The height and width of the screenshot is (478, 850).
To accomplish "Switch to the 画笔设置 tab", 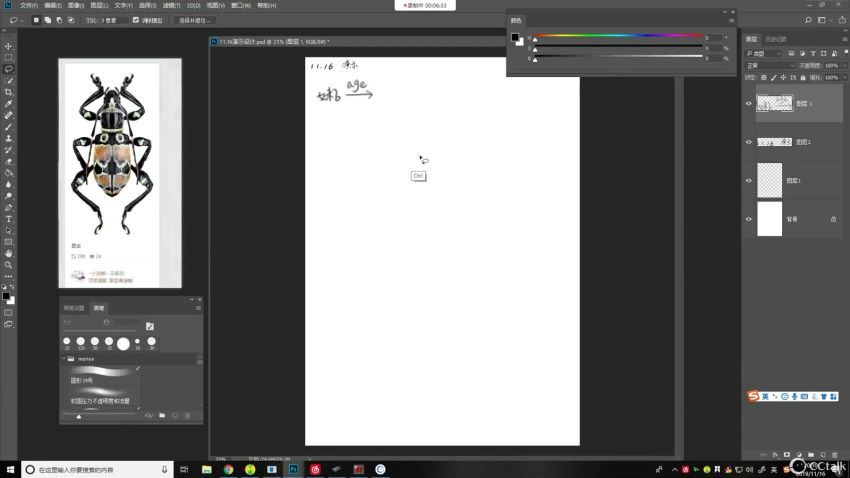I will 74,308.
